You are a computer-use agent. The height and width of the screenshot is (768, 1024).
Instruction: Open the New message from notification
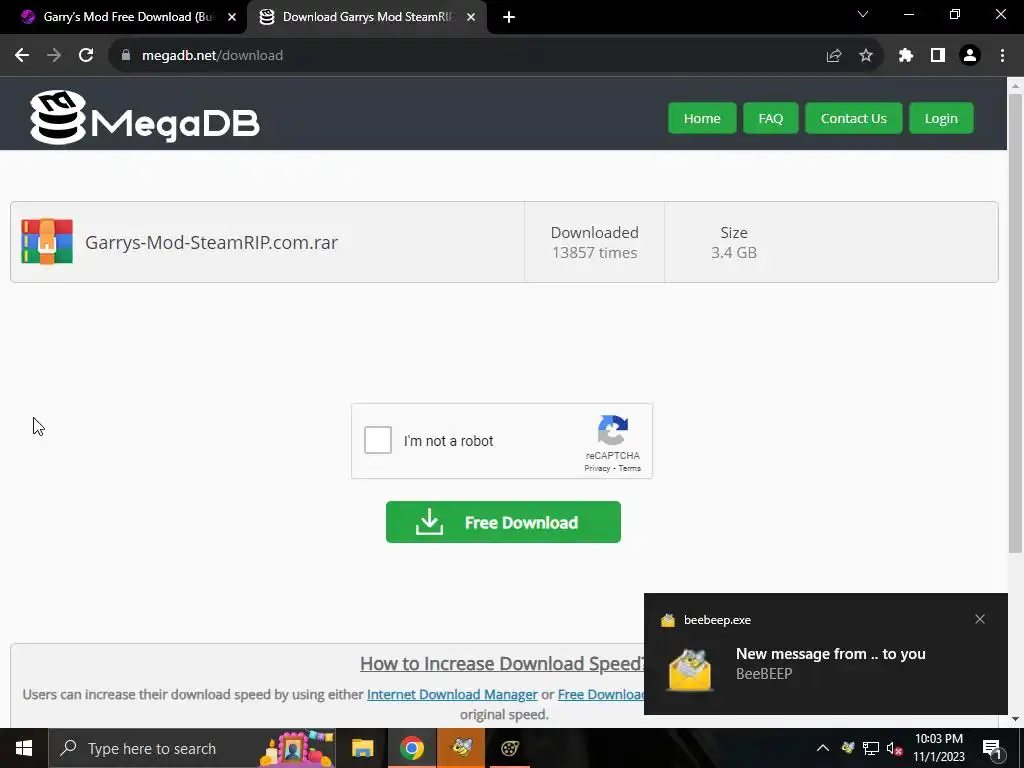click(x=830, y=654)
